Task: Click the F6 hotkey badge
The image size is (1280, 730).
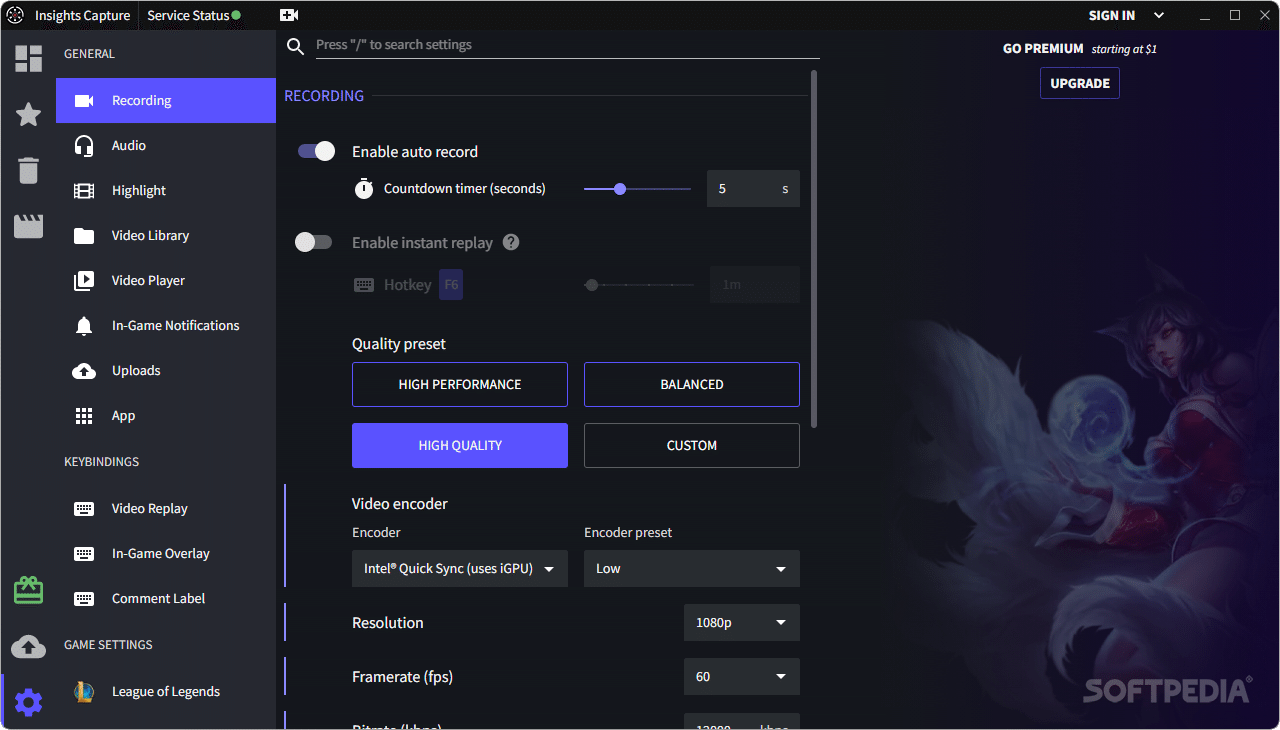Action: point(451,285)
